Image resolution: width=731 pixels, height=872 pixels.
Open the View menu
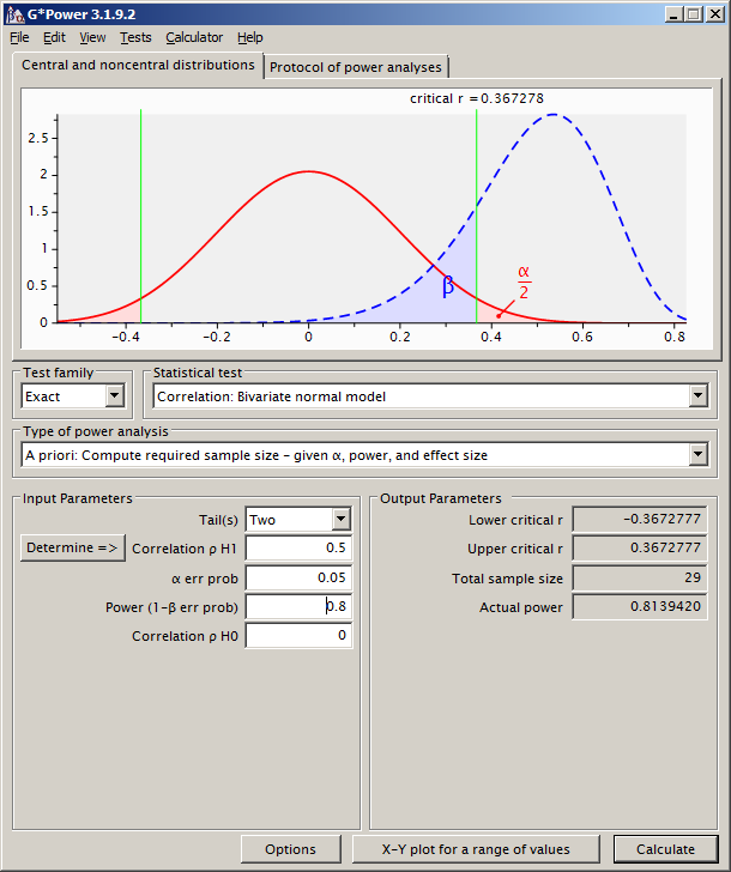point(92,38)
